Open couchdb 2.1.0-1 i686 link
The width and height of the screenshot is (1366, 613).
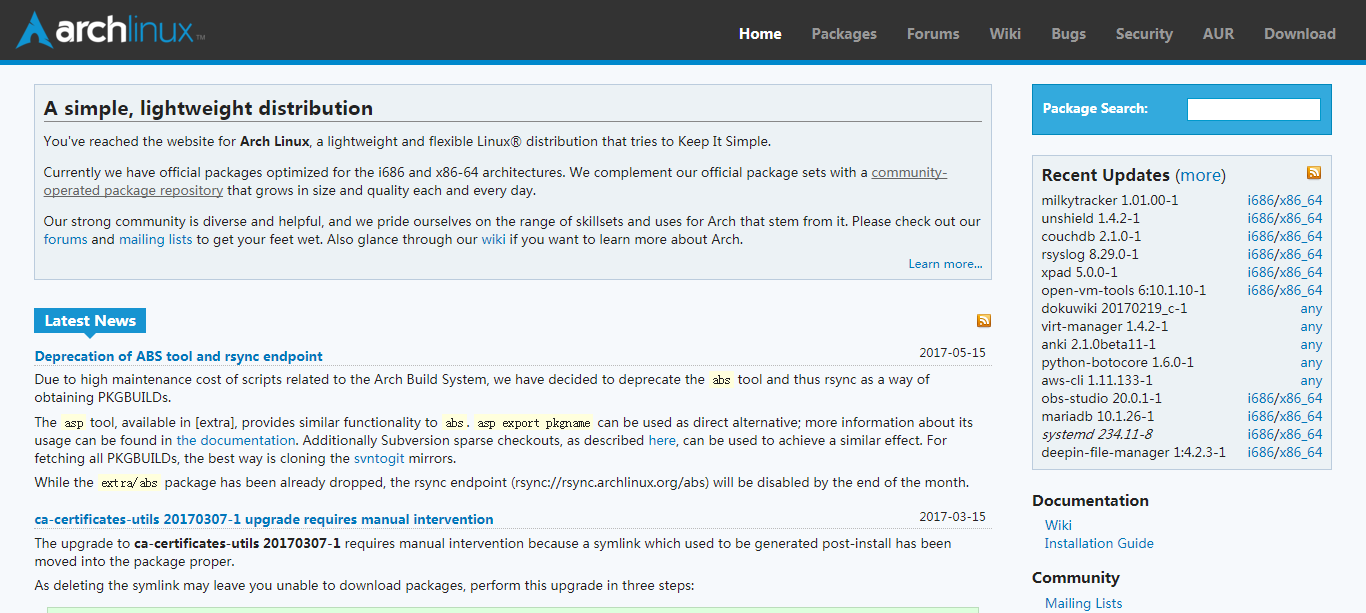point(1259,236)
